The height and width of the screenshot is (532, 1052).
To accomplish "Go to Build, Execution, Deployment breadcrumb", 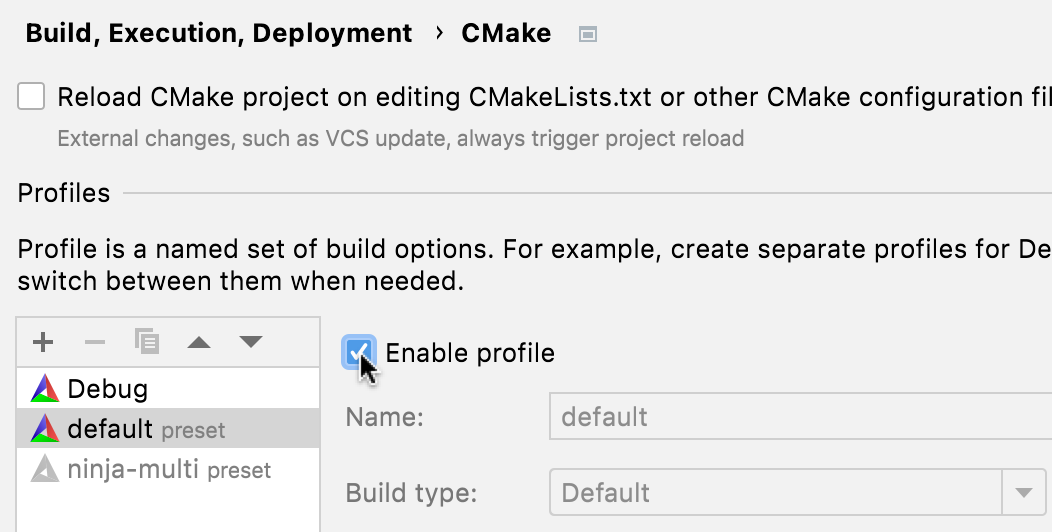I will coord(219,33).
